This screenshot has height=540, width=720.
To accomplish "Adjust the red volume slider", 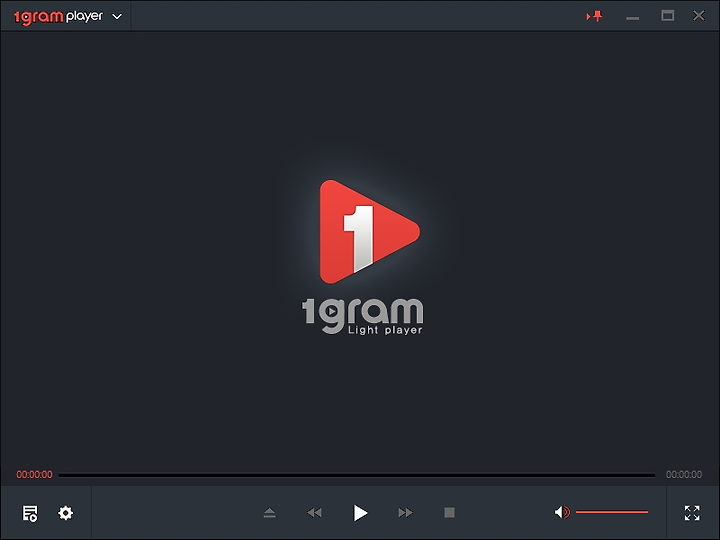I will point(612,512).
